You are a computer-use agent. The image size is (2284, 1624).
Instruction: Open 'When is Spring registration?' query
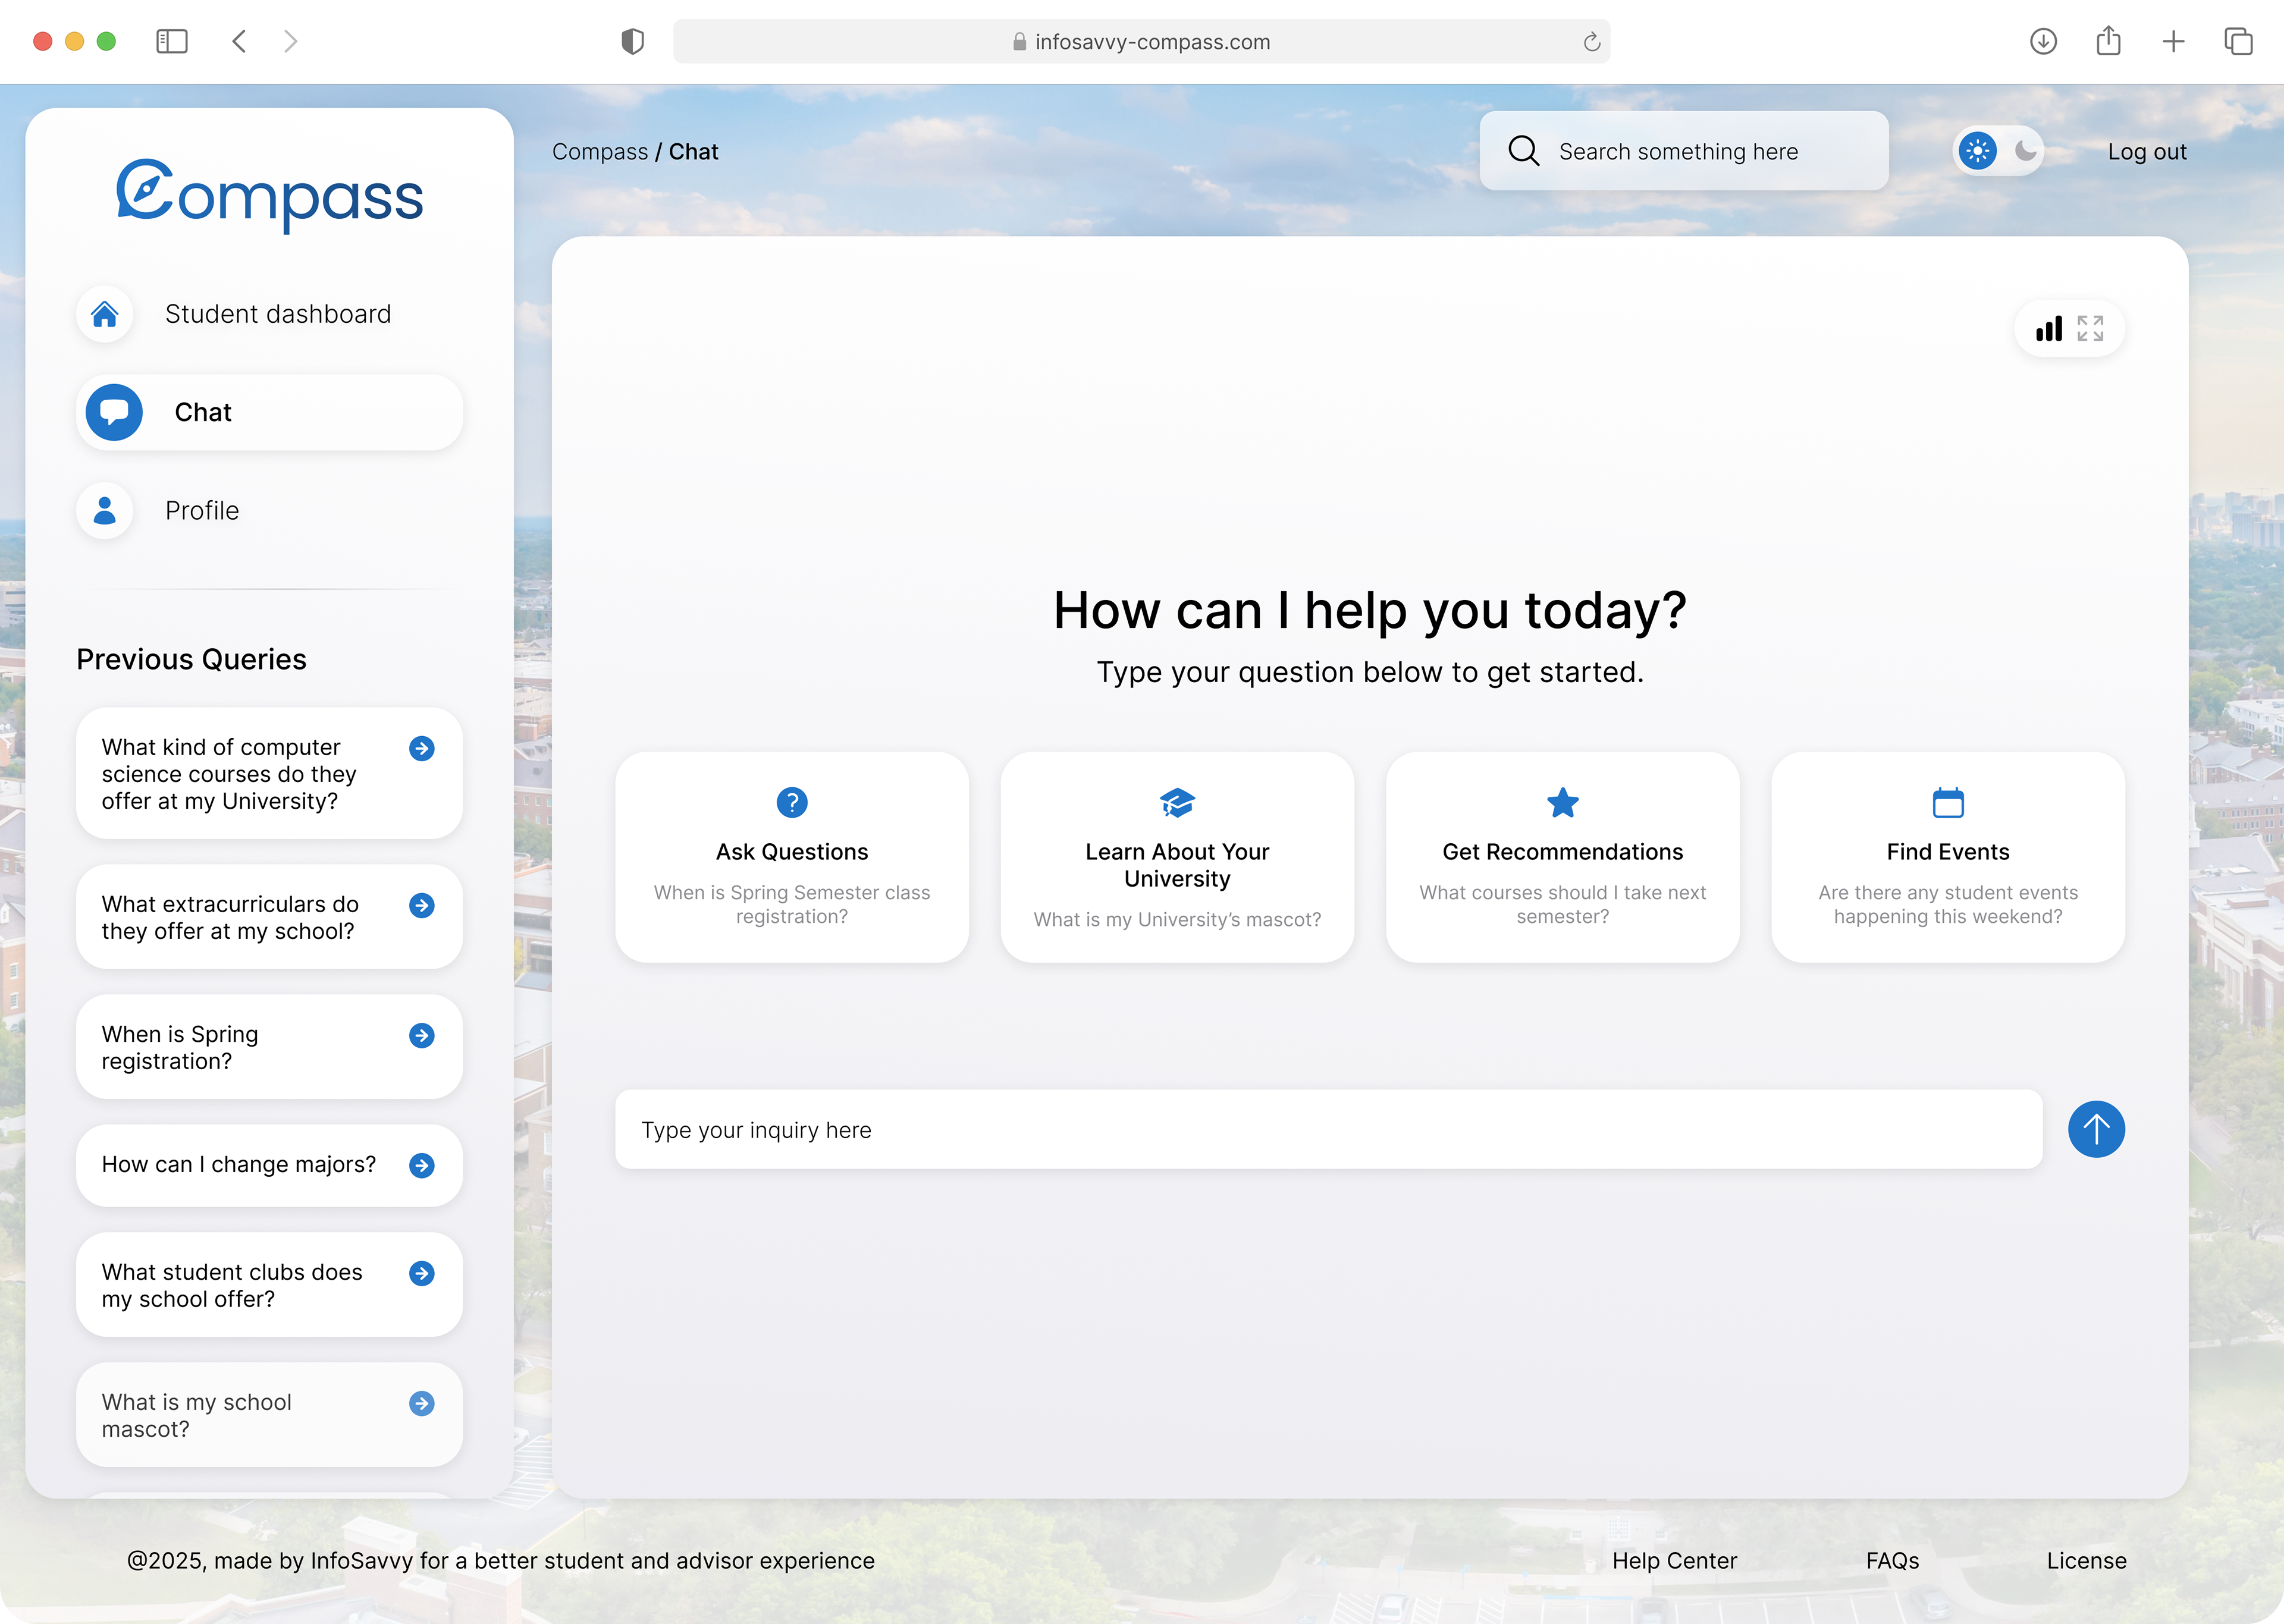click(x=269, y=1047)
